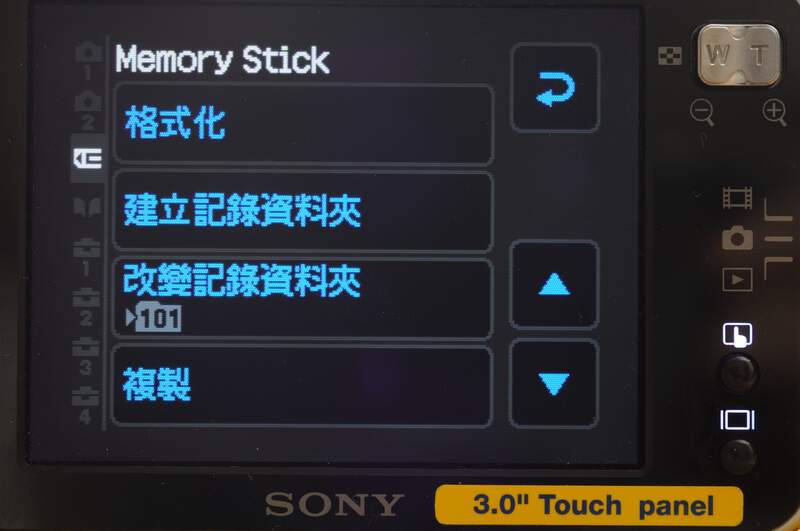Open Setup 2 toolbox tab
Screen dimensions: 800x531
tap(86, 307)
